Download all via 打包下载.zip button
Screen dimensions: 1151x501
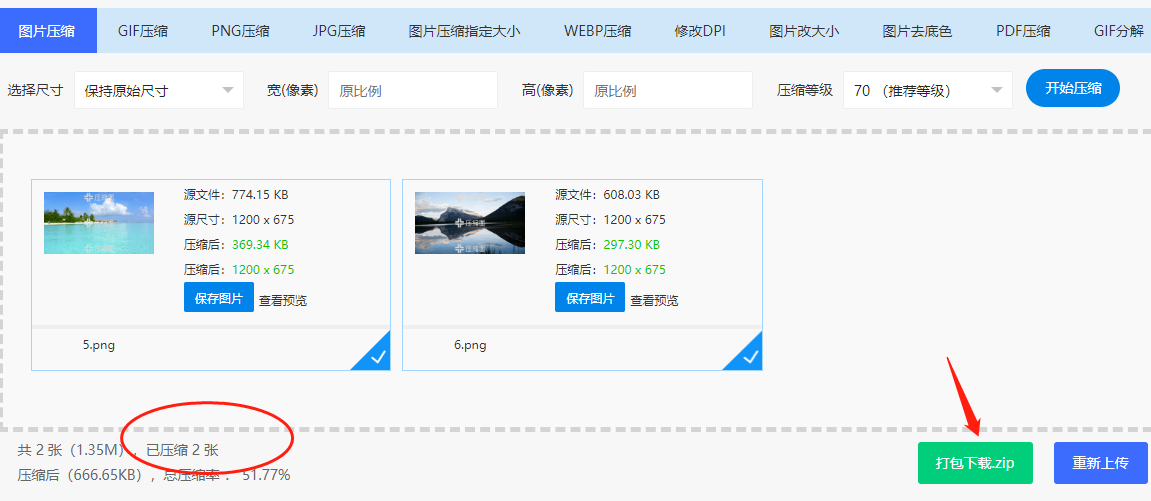coord(975,463)
